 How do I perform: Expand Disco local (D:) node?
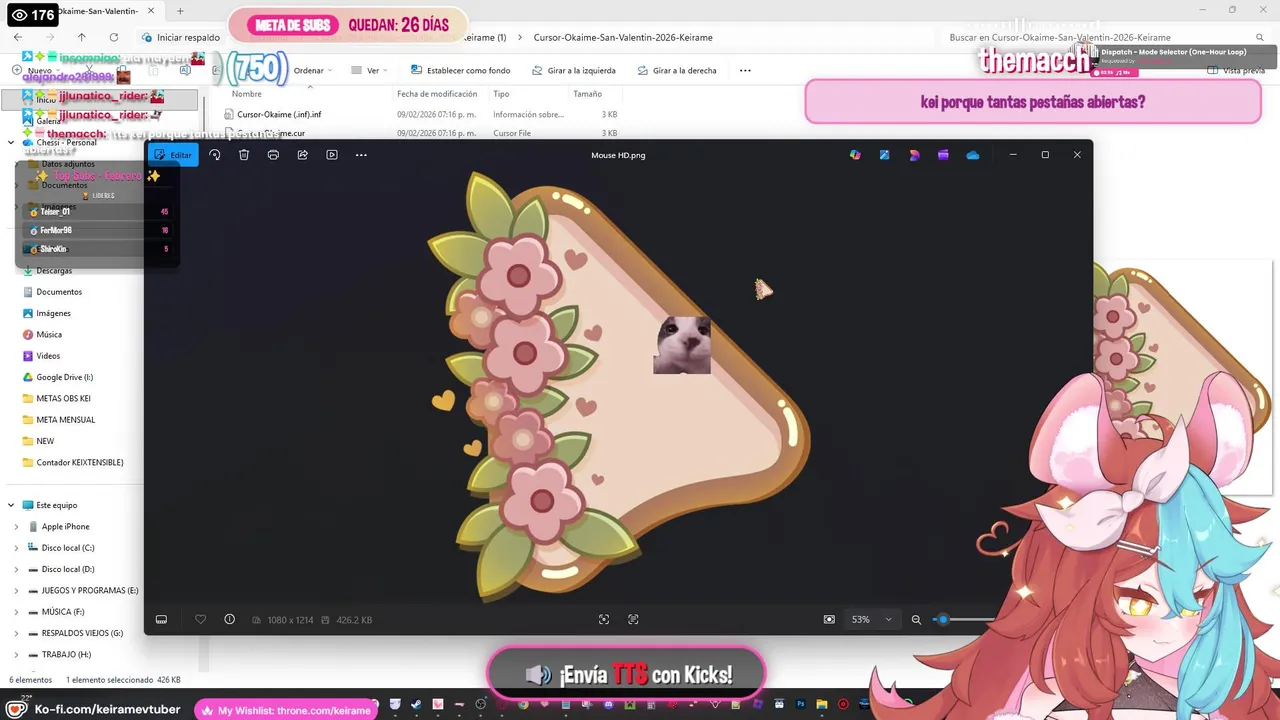[16, 569]
